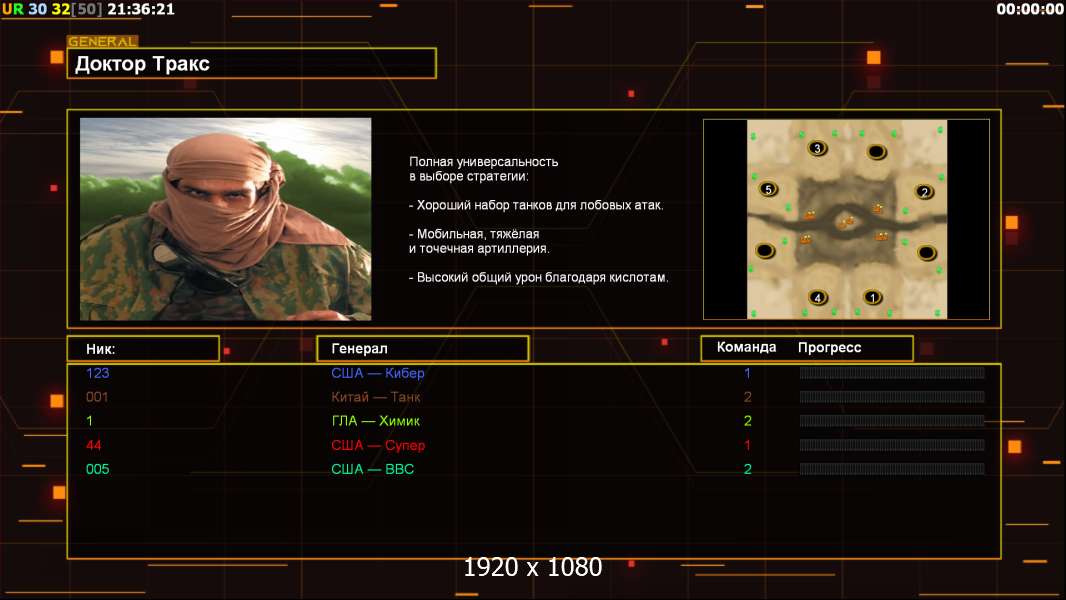This screenshot has height=600, width=1066.
Task: Click the 'Доктор Тракс' title box
Action: (x=252, y=63)
